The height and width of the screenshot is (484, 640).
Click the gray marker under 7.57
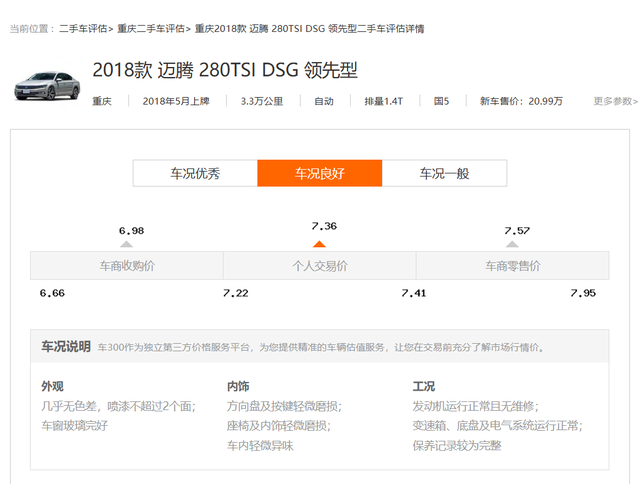point(512,244)
